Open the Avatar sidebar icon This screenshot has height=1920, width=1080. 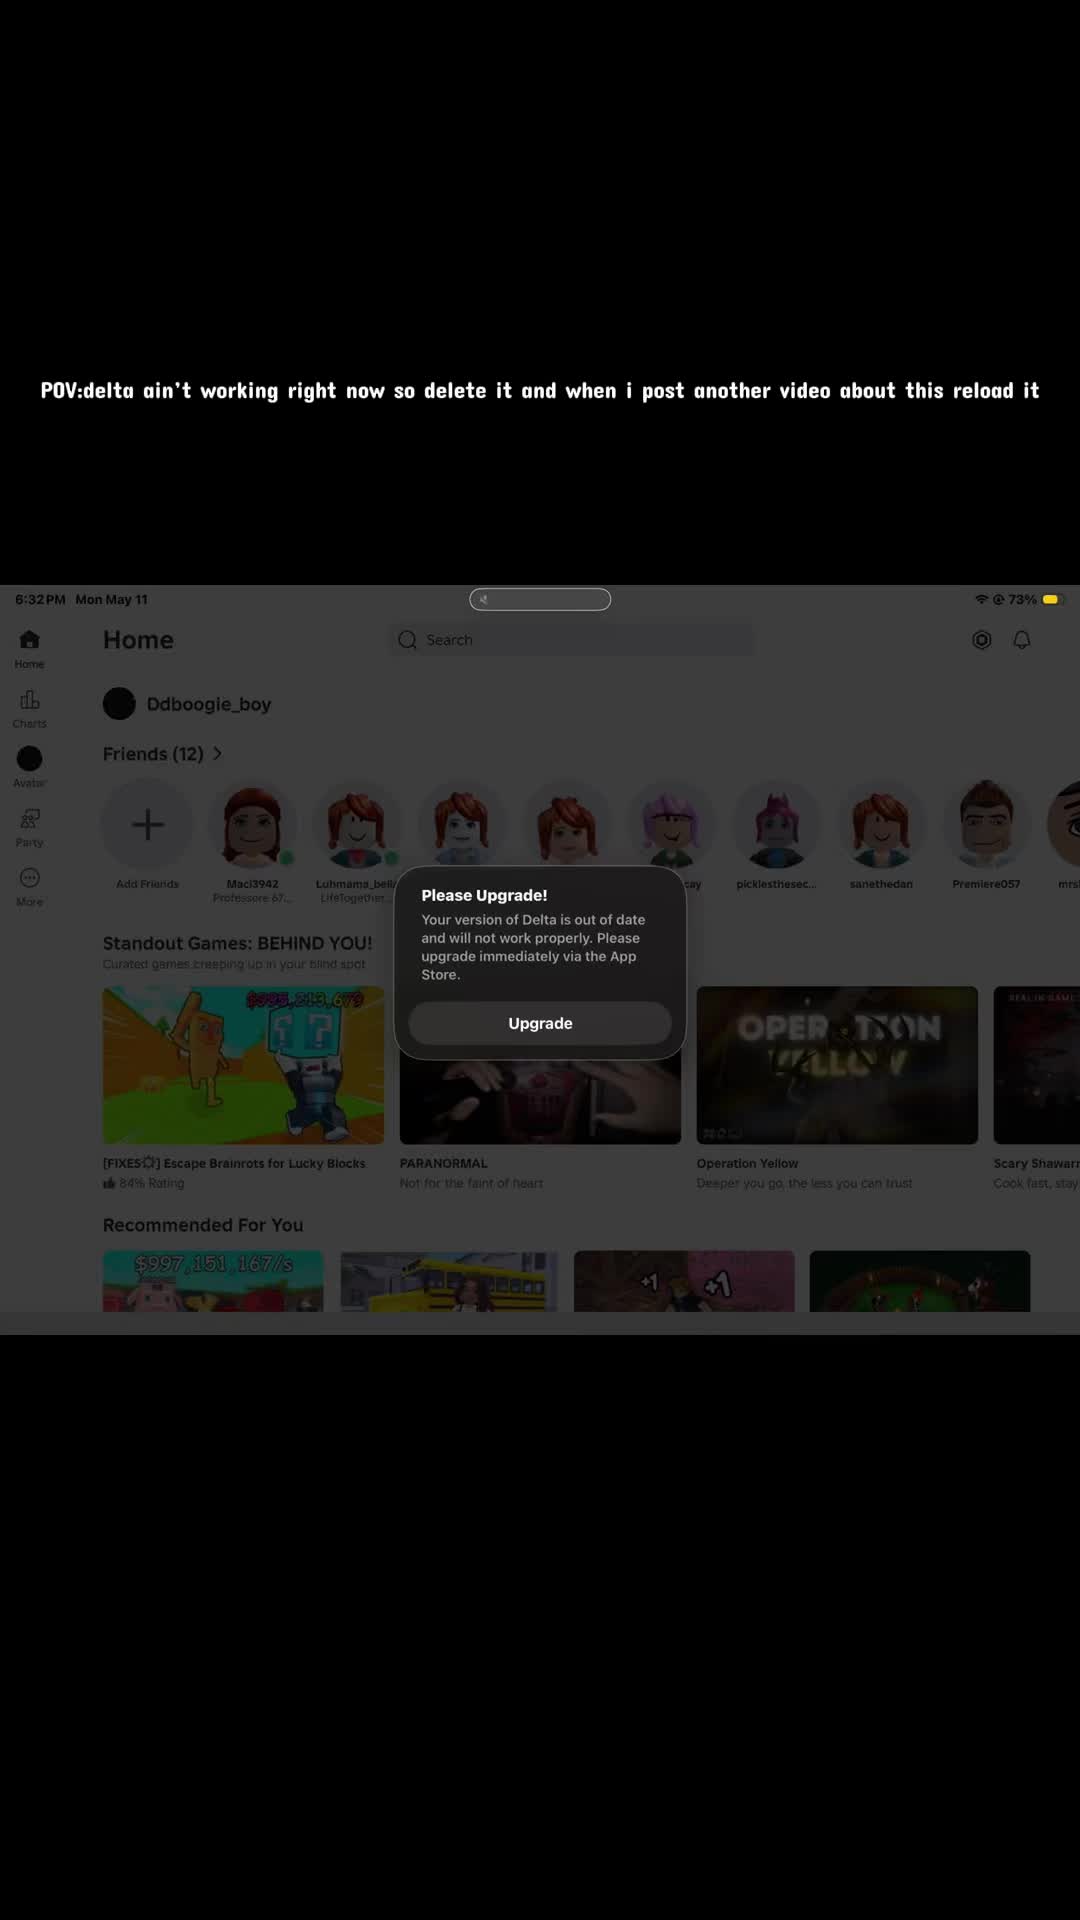(x=29, y=767)
